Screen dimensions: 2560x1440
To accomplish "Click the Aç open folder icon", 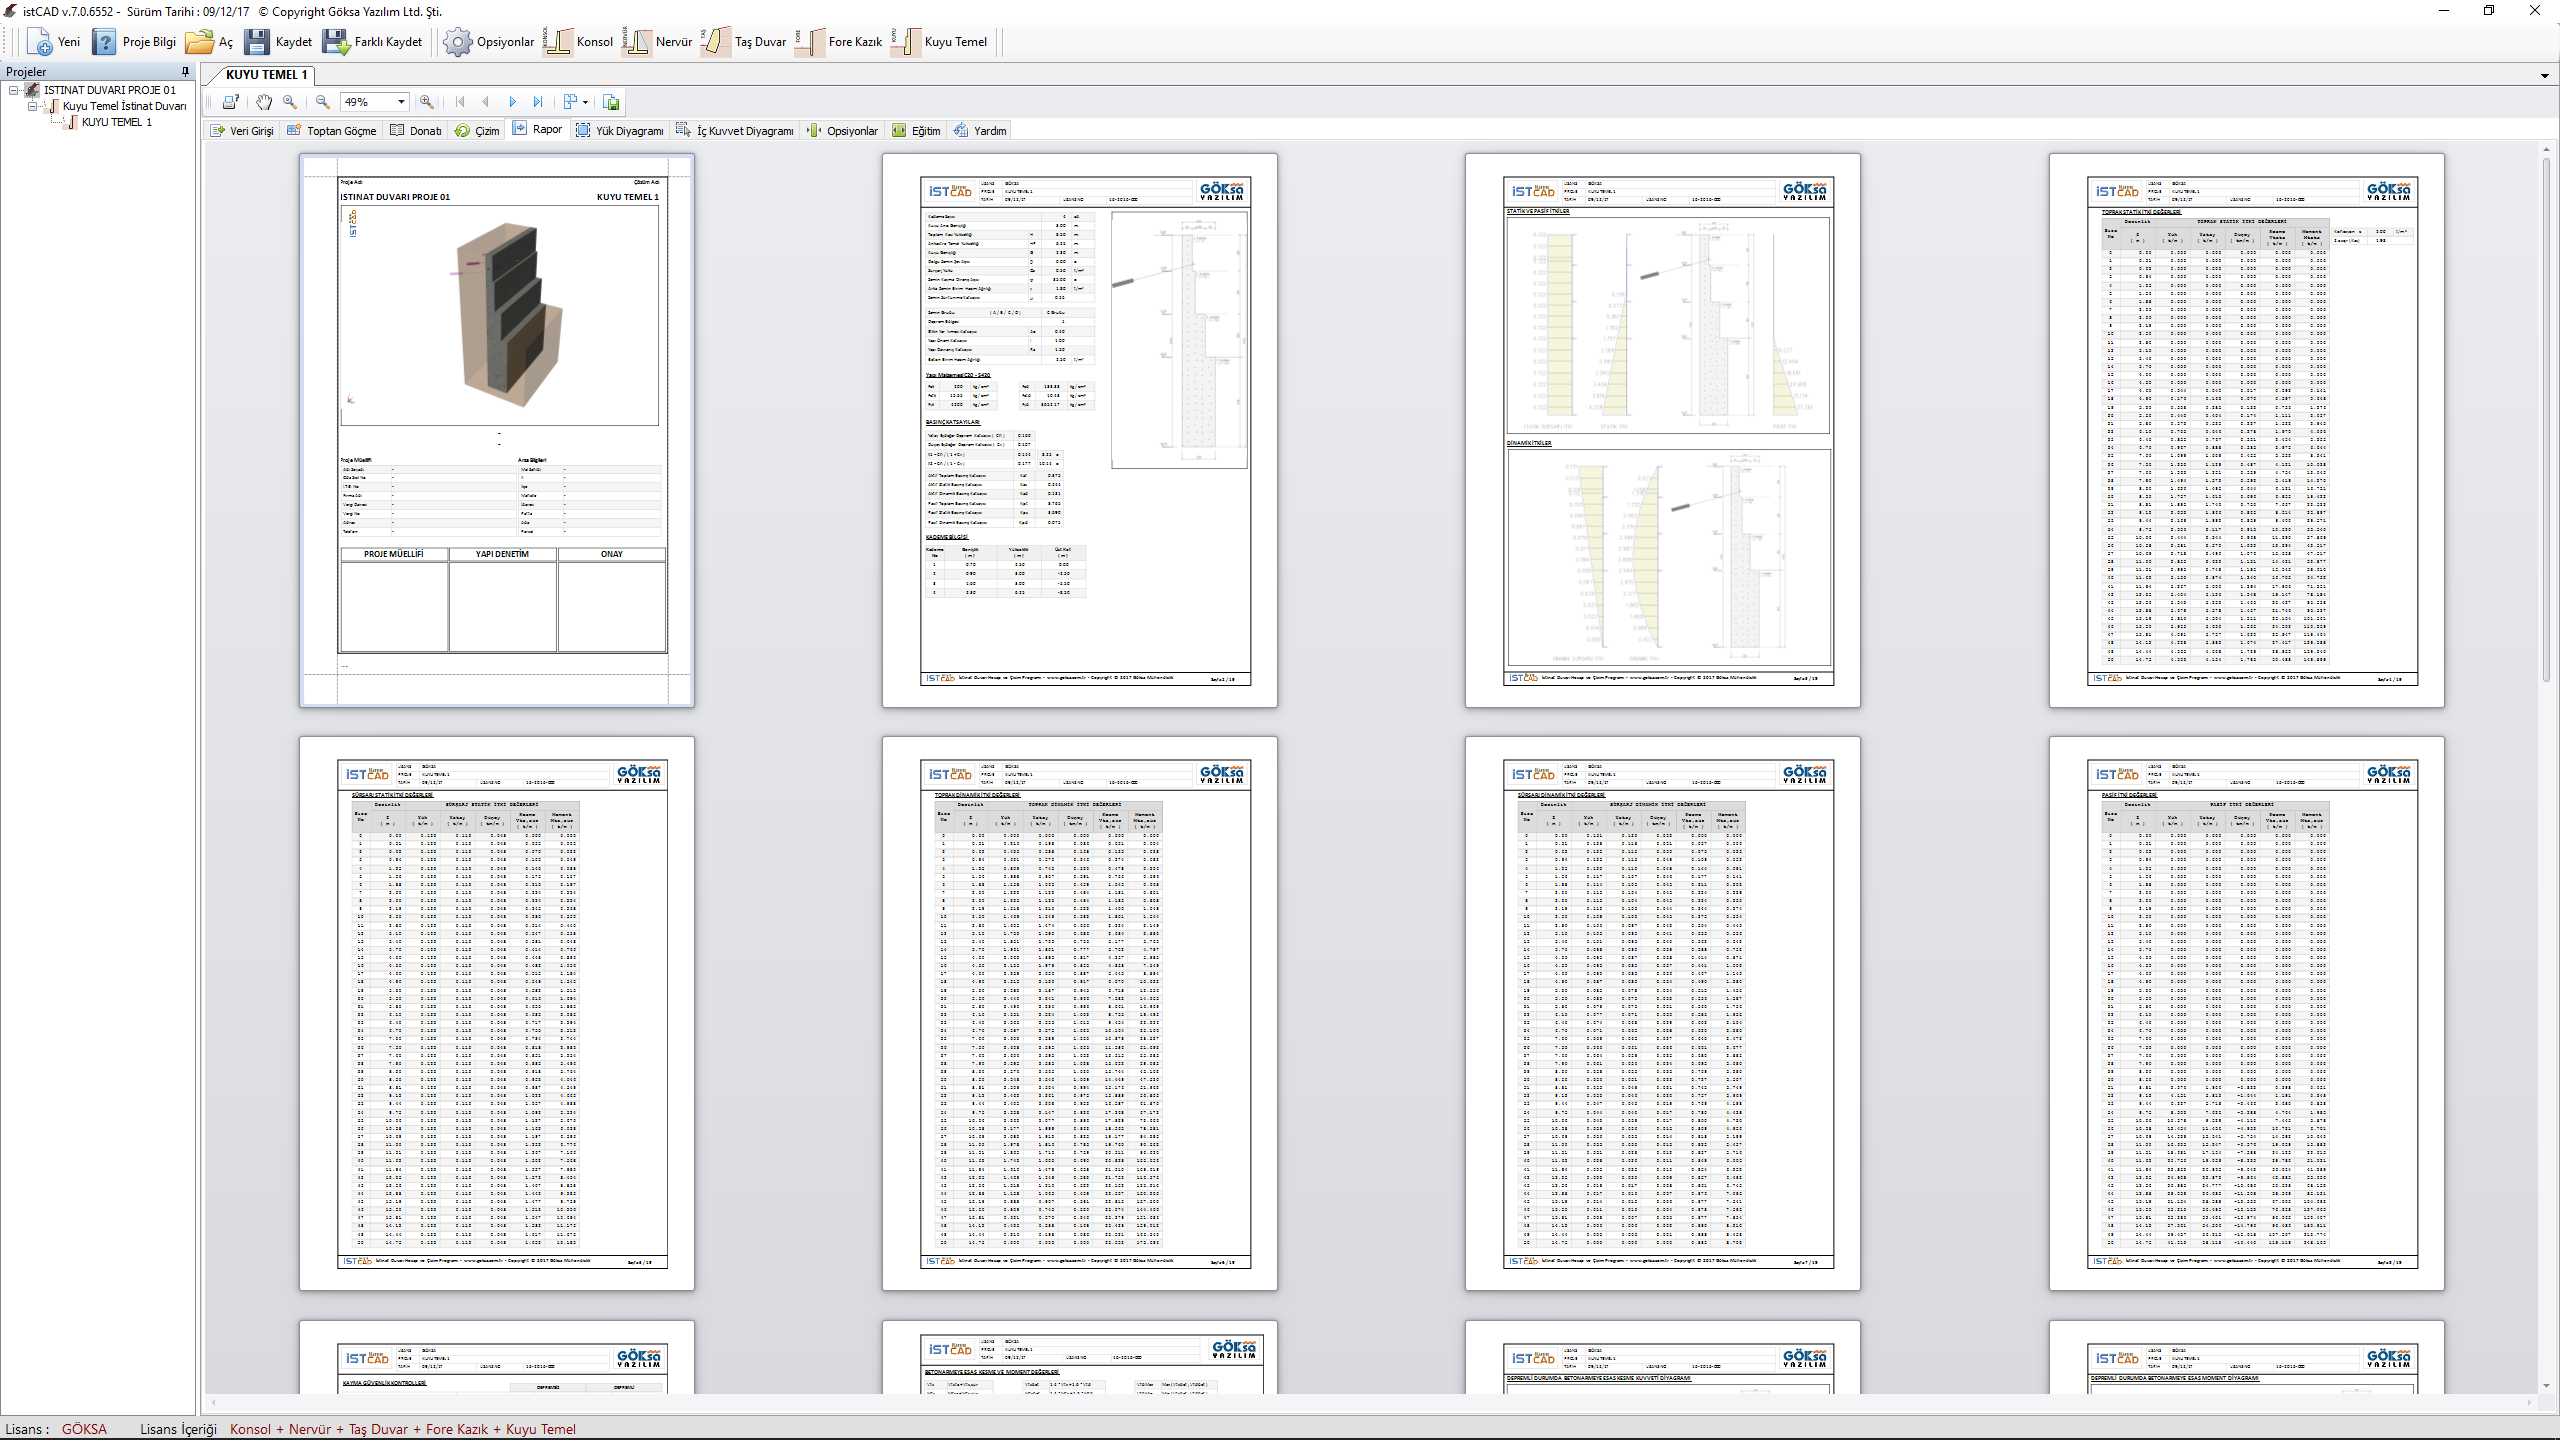I will click(x=199, y=42).
